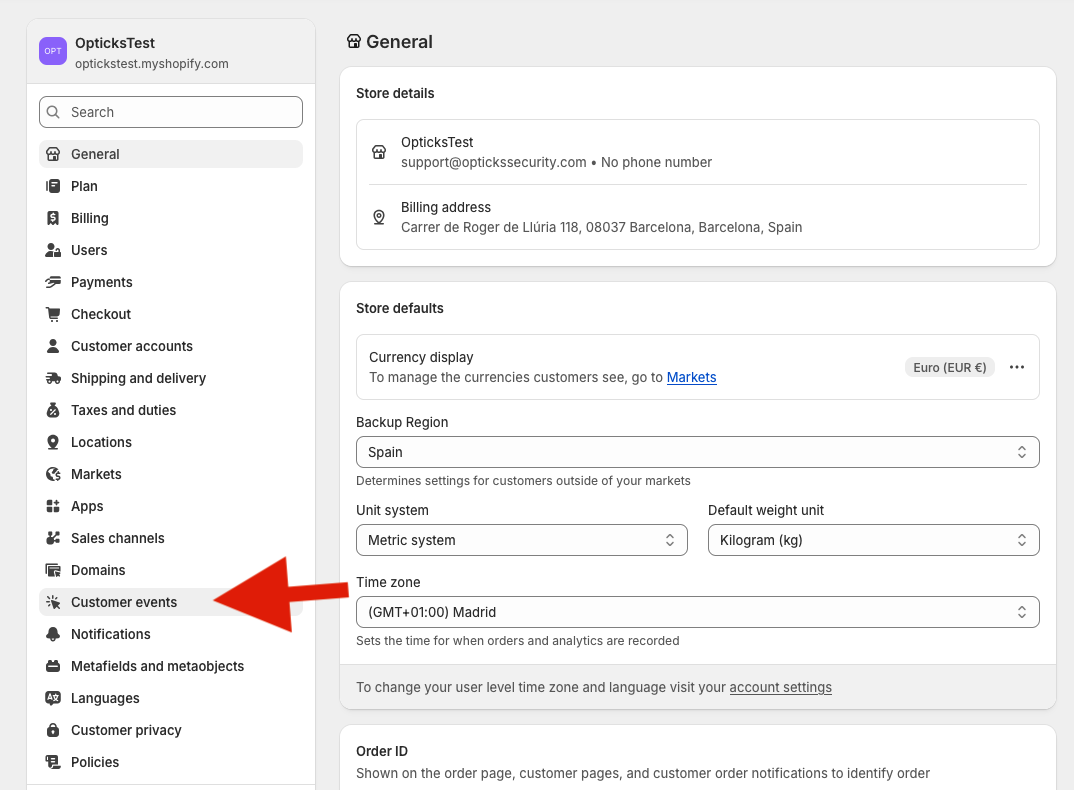Viewport: 1074px width, 790px height.
Task: Go to Taxes and duties settings
Action: [x=123, y=410]
